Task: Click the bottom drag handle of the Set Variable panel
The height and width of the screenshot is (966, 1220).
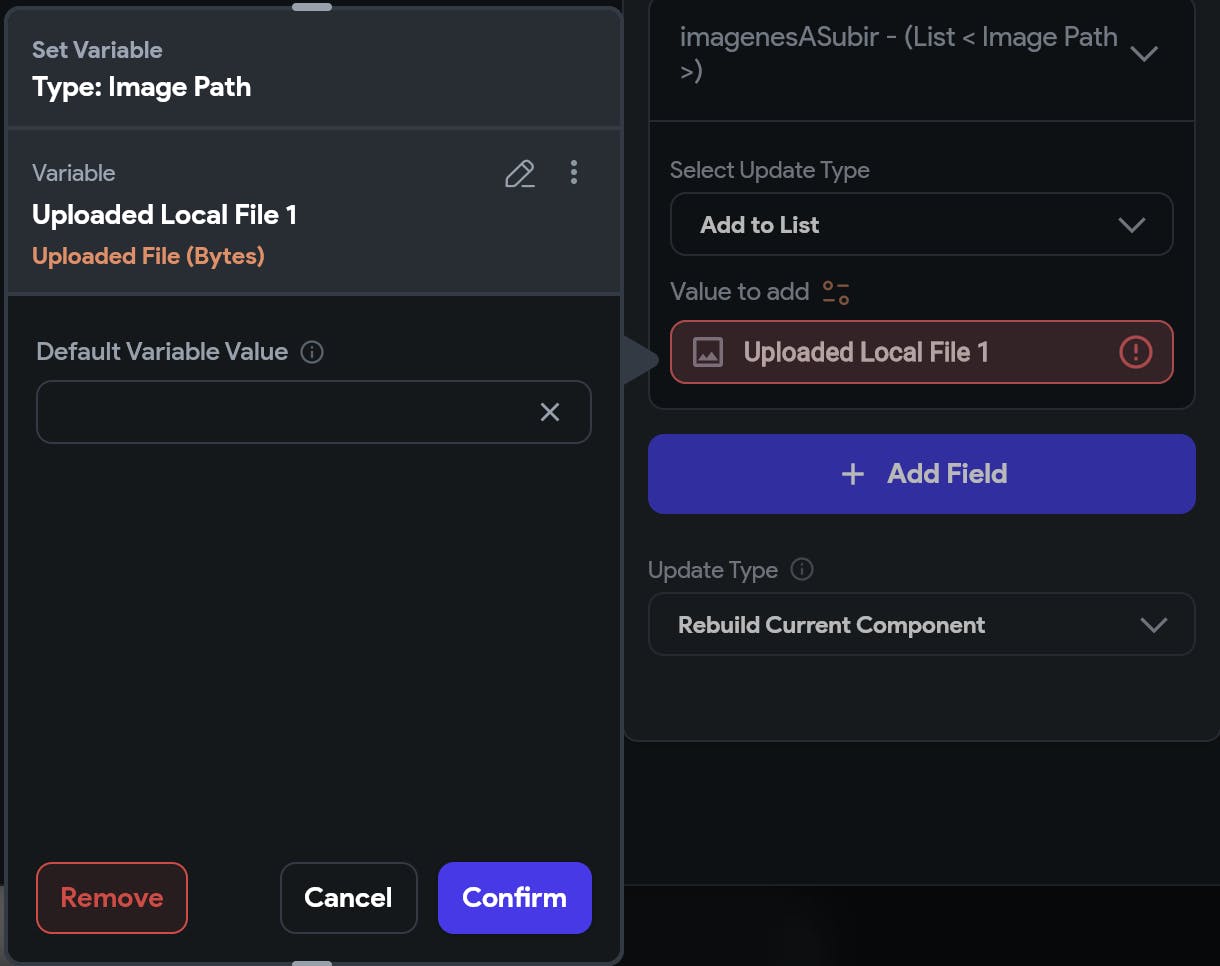Action: 312,962
